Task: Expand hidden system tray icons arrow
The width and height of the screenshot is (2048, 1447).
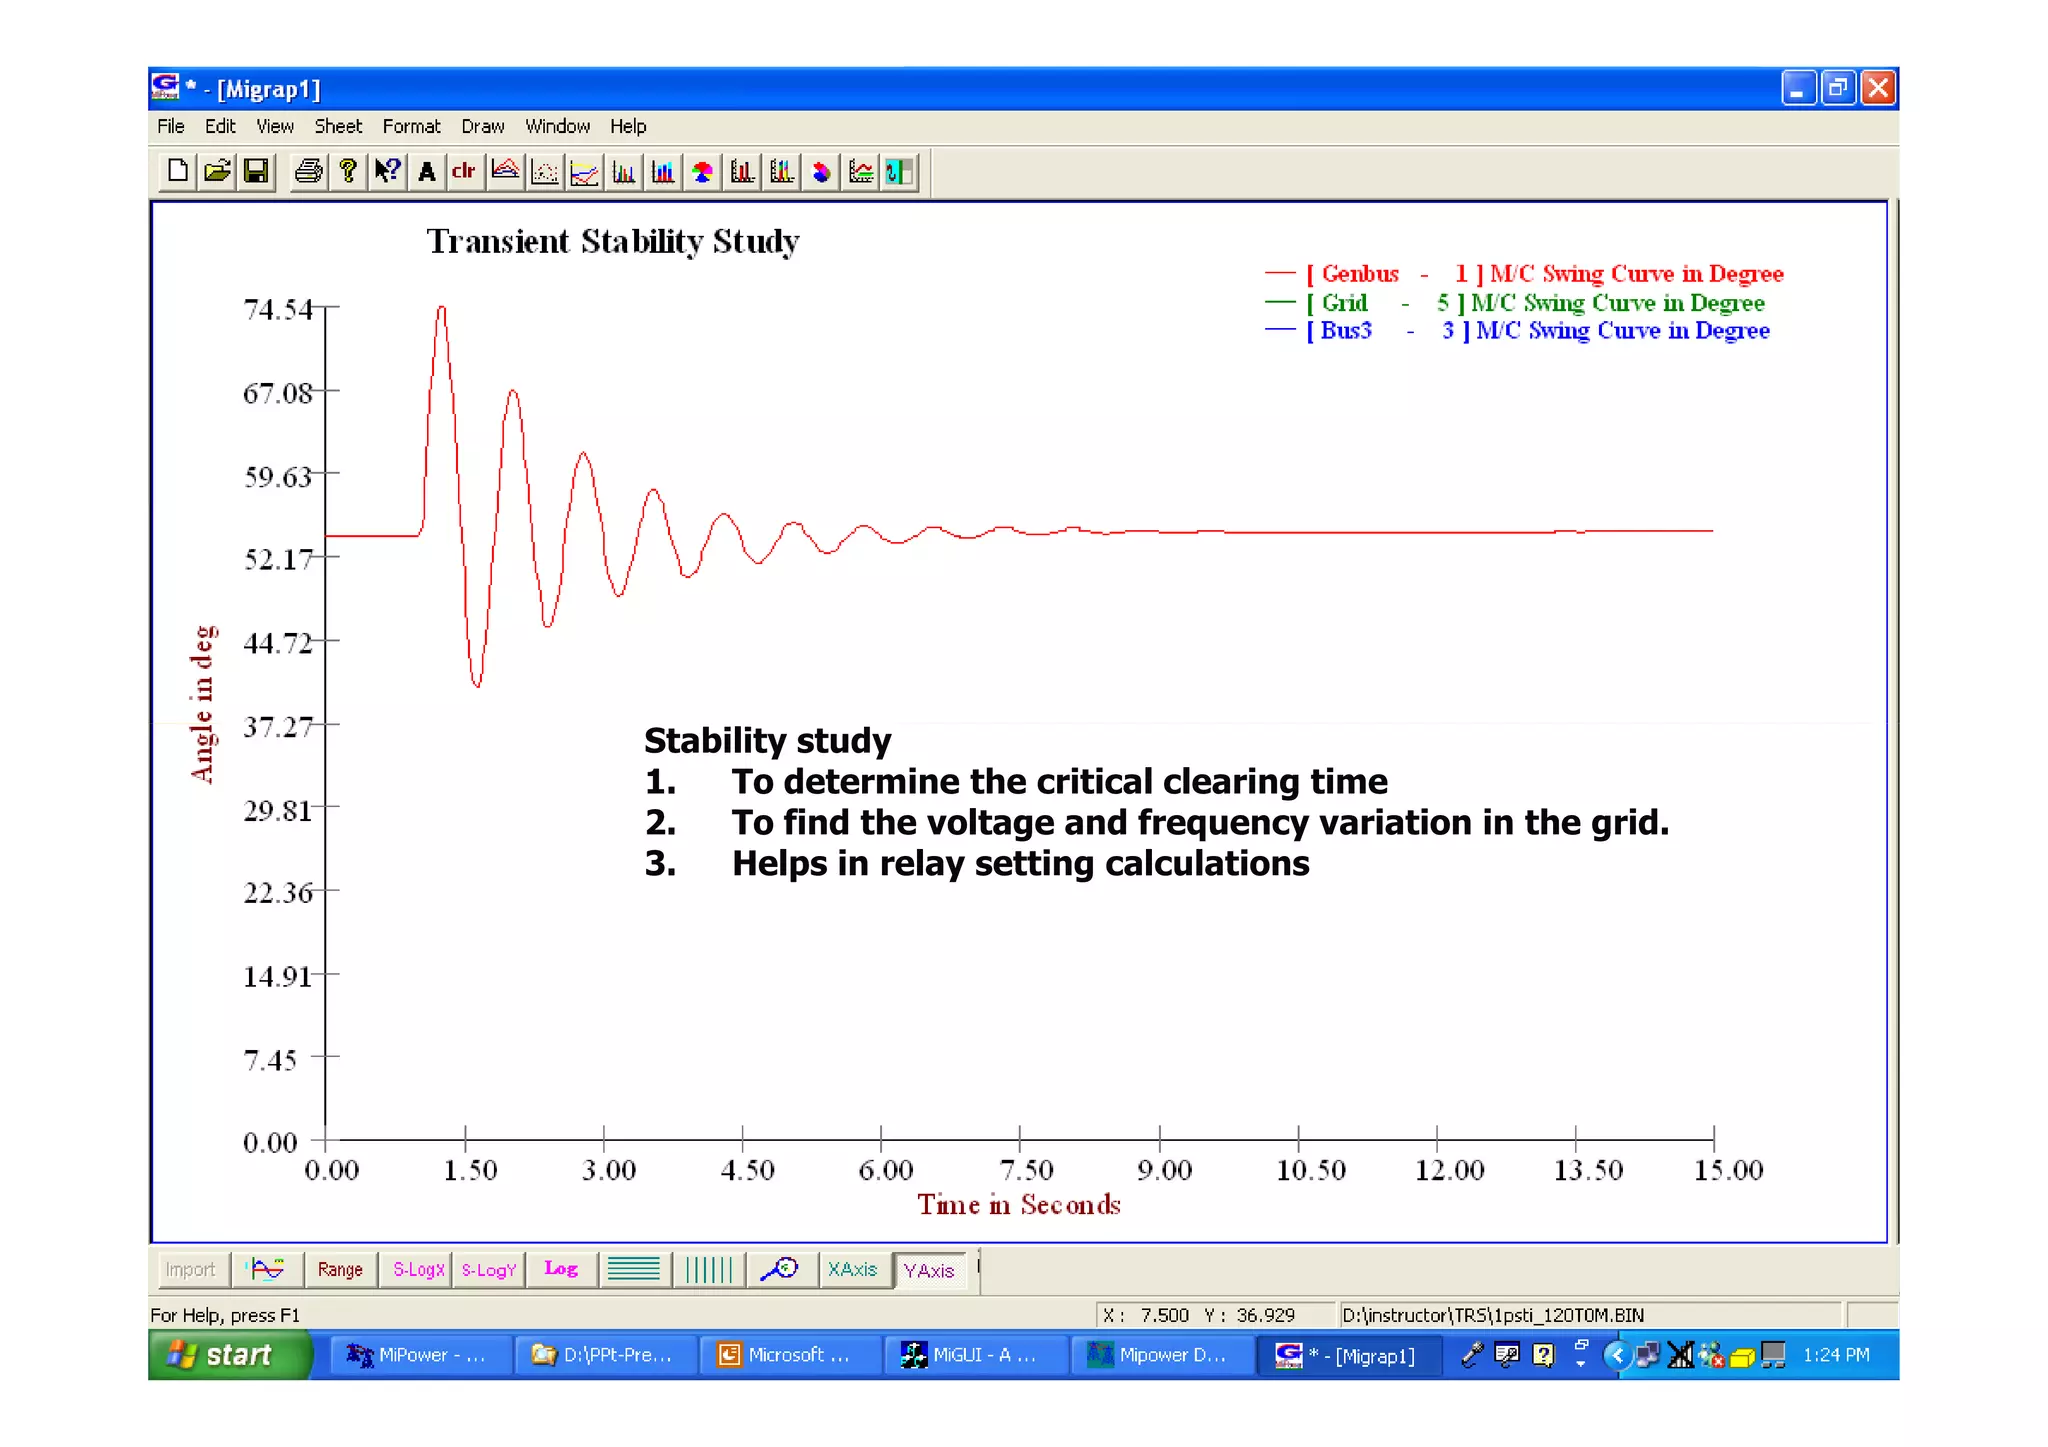Action: (x=1615, y=1355)
